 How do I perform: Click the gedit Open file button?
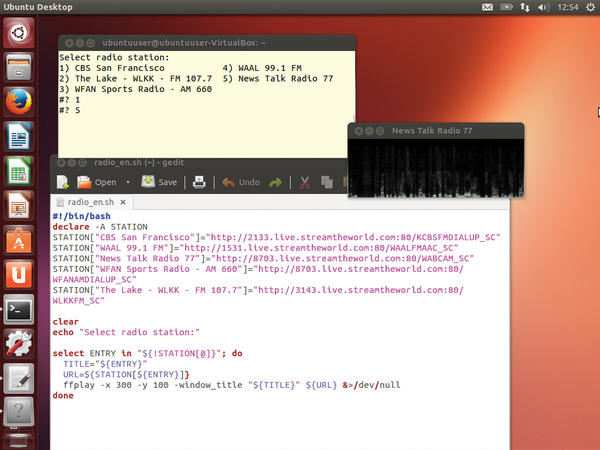point(97,182)
